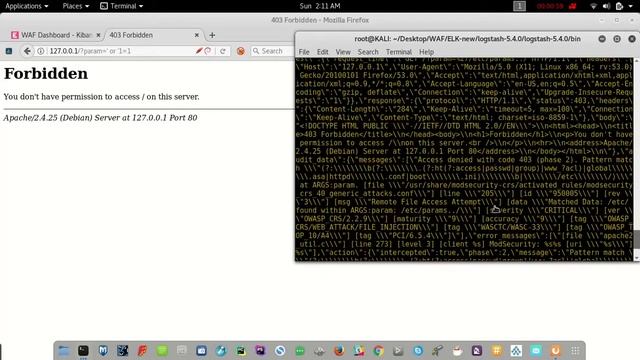Focus the Firefox Search box
This screenshot has width=640, height=360.
(272, 51)
